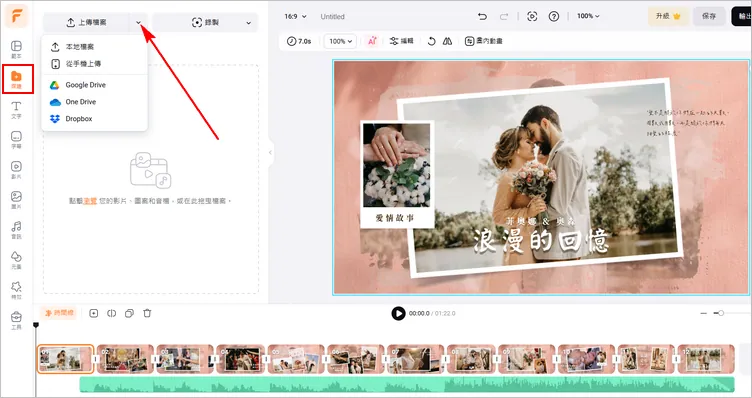The image size is (752, 398).
Task: Click the 錄製 record button
Action: (x=204, y=23)
